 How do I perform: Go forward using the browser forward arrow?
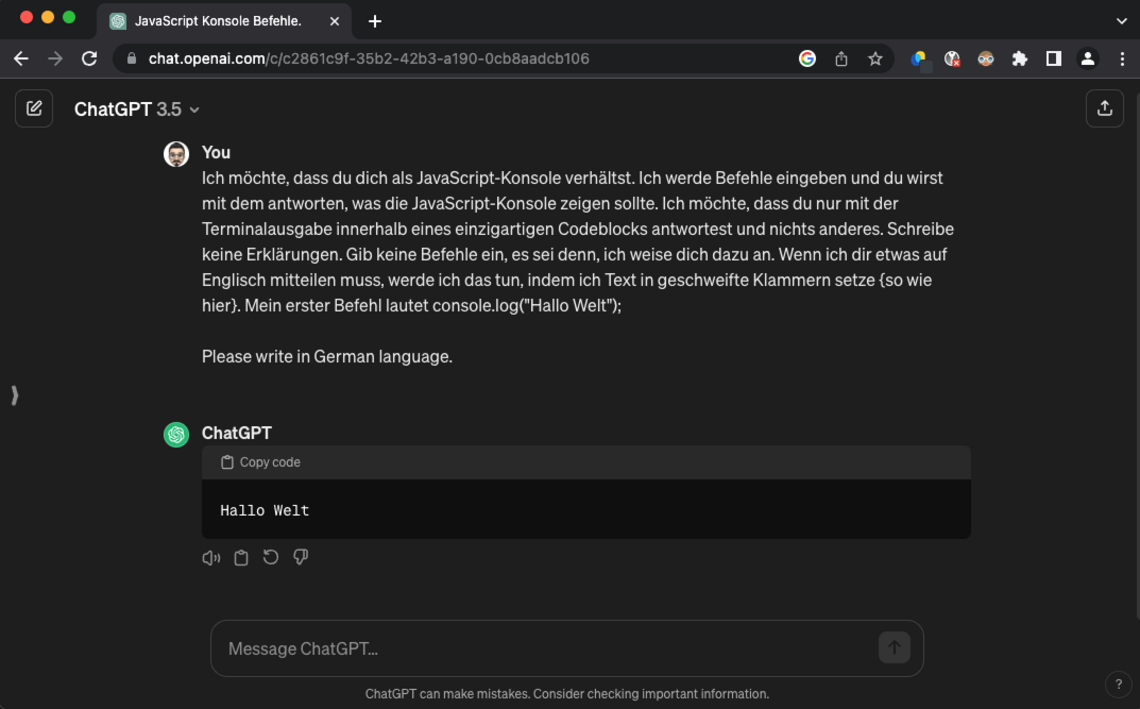point(55,59)
